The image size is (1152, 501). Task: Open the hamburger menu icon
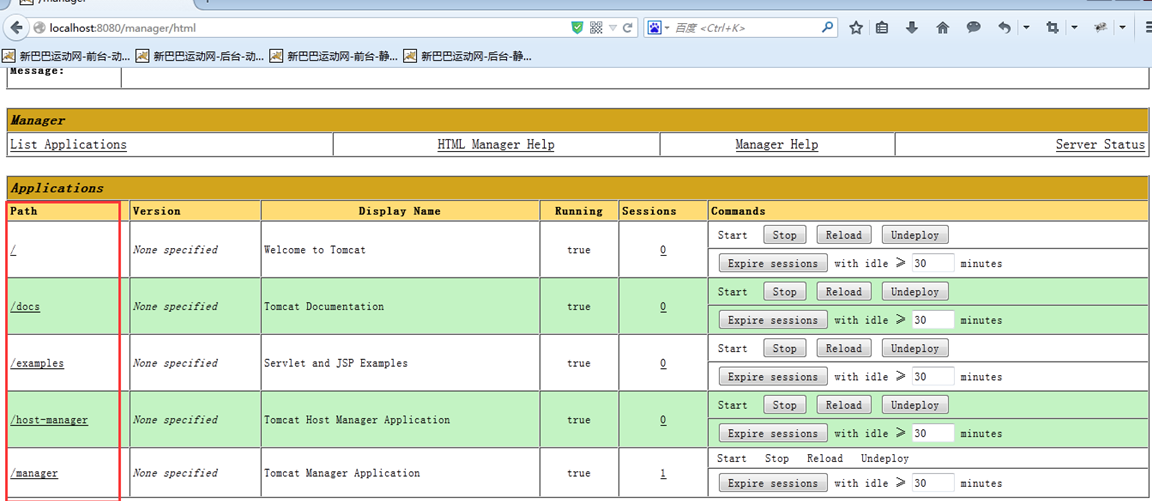[x=1148, y=28]
